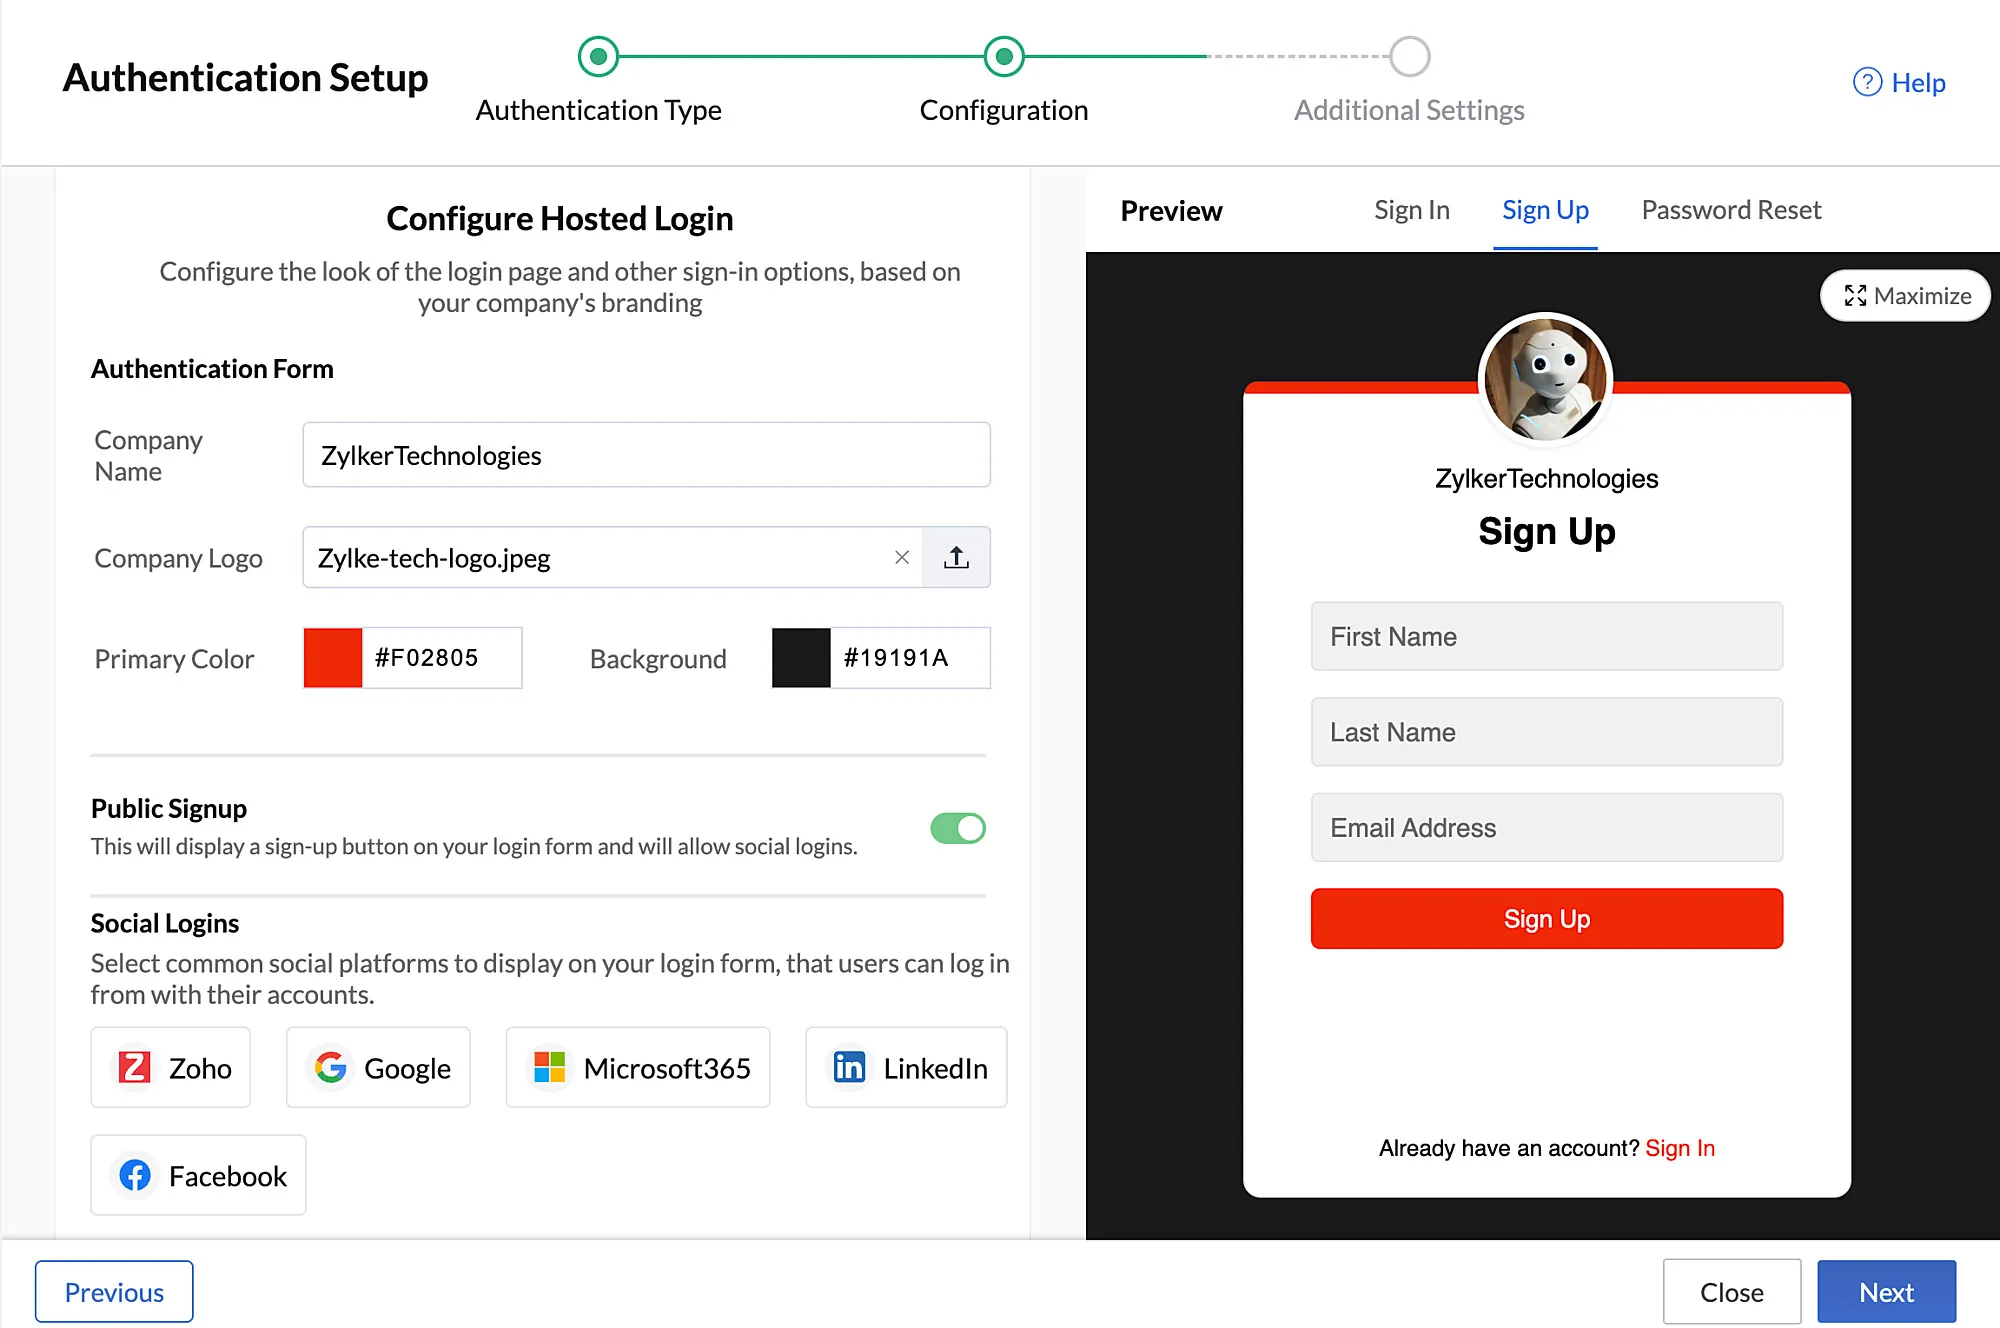This screenshot has height=1328, width=2000.
Task: Click the upload icon for Company Logo
Action: pos(956,558)
